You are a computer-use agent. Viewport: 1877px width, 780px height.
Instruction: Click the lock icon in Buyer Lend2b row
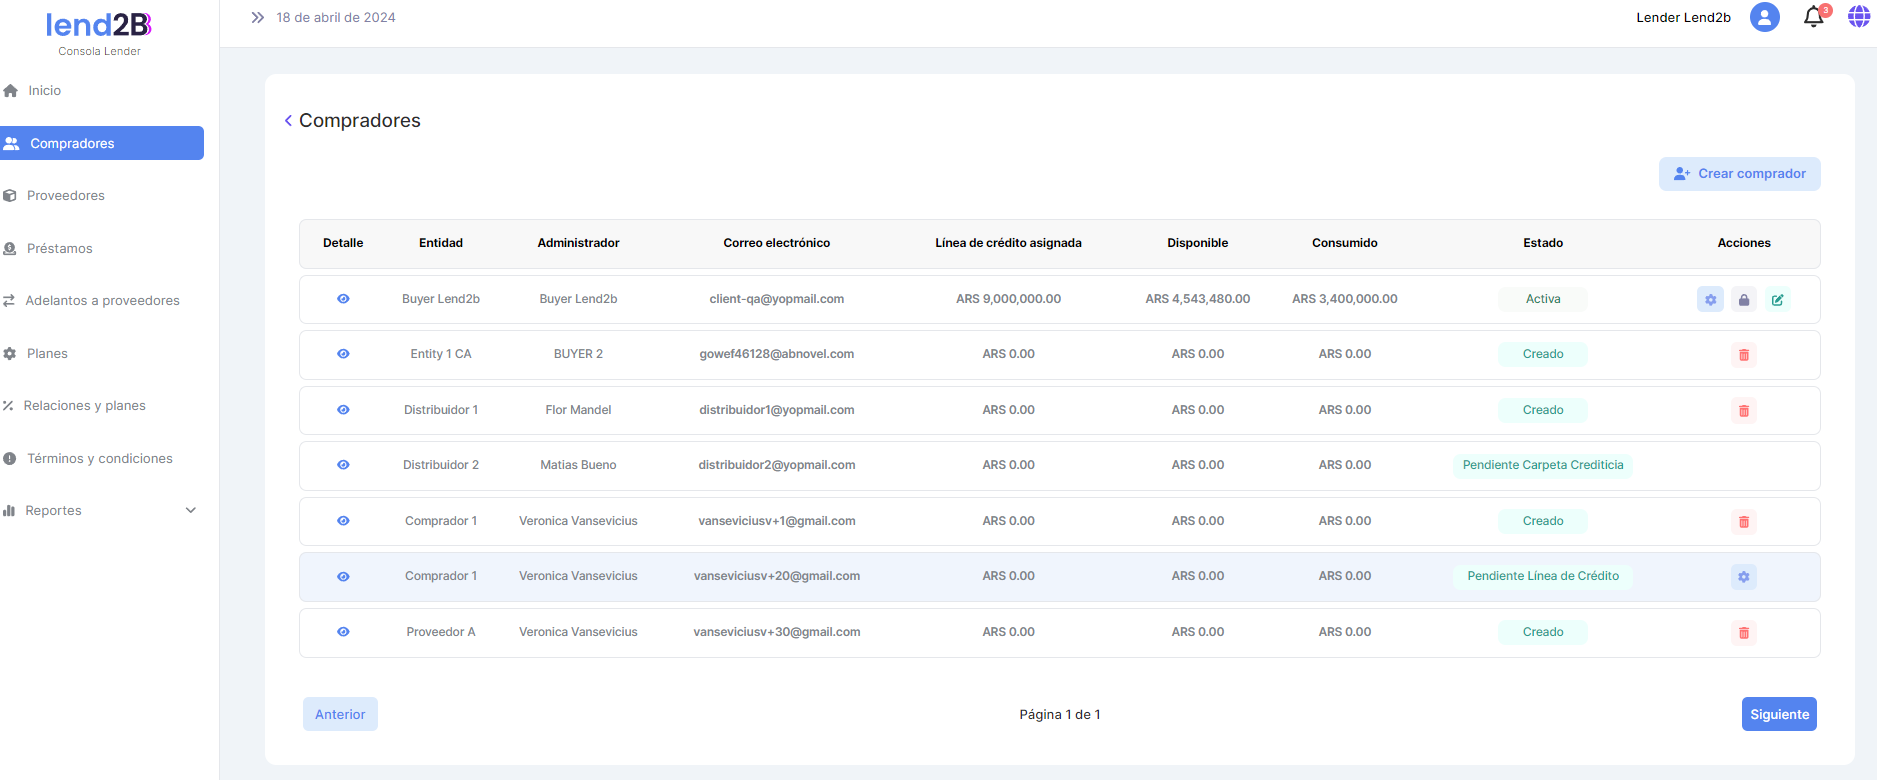click(x=1744, y=299)
